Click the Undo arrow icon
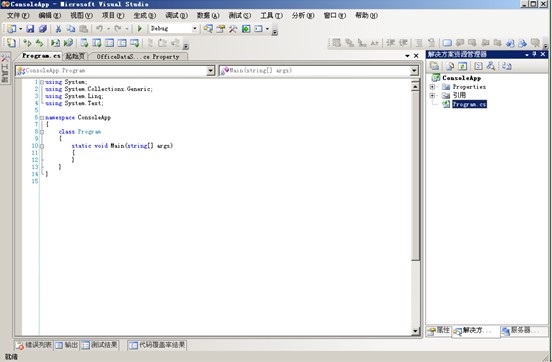552x362 pixels. (100, 29)
